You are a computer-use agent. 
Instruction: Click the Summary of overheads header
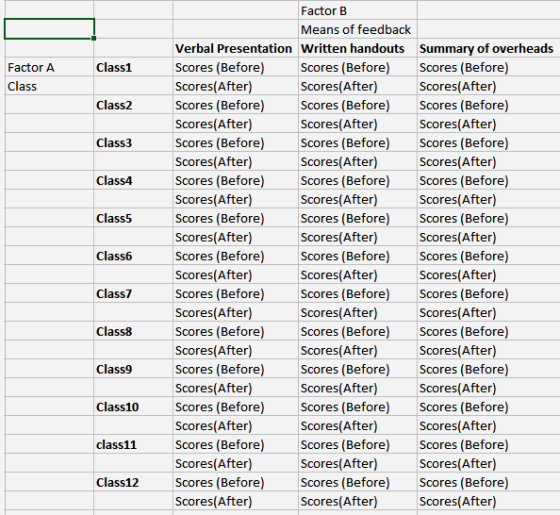tap(488, 48)
